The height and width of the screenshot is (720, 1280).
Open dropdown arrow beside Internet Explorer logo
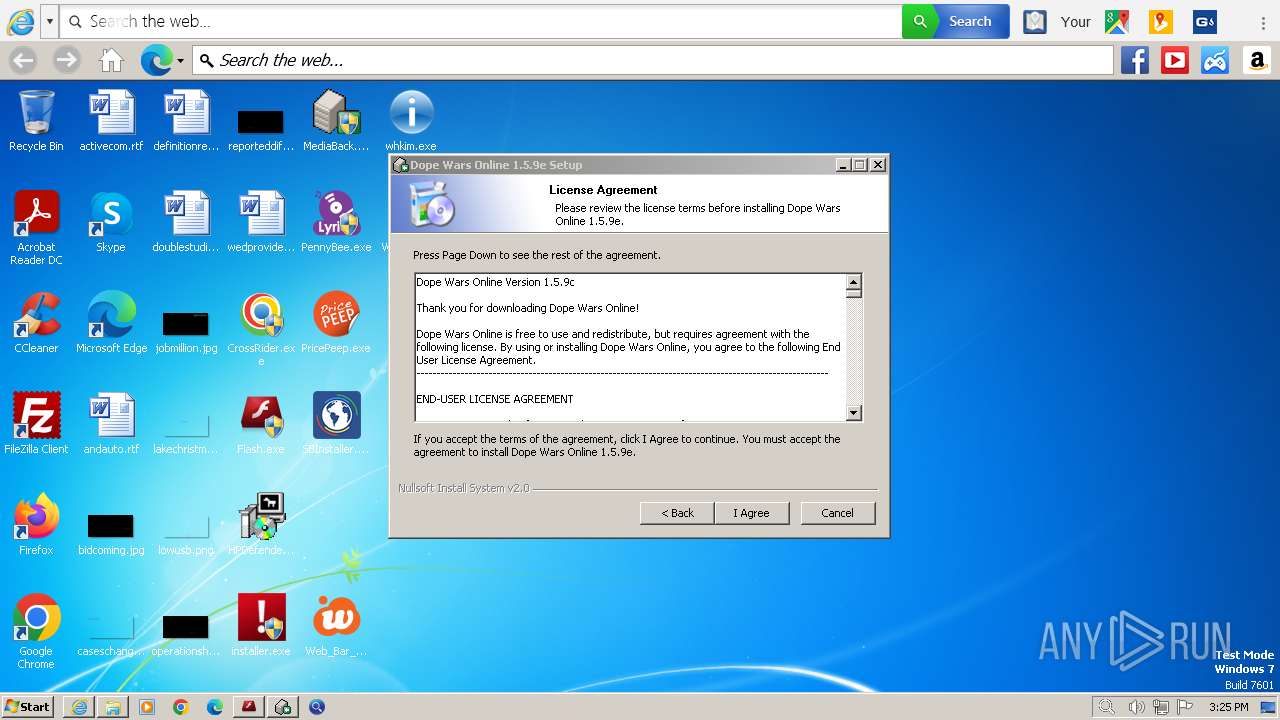[x=49, y=21]
